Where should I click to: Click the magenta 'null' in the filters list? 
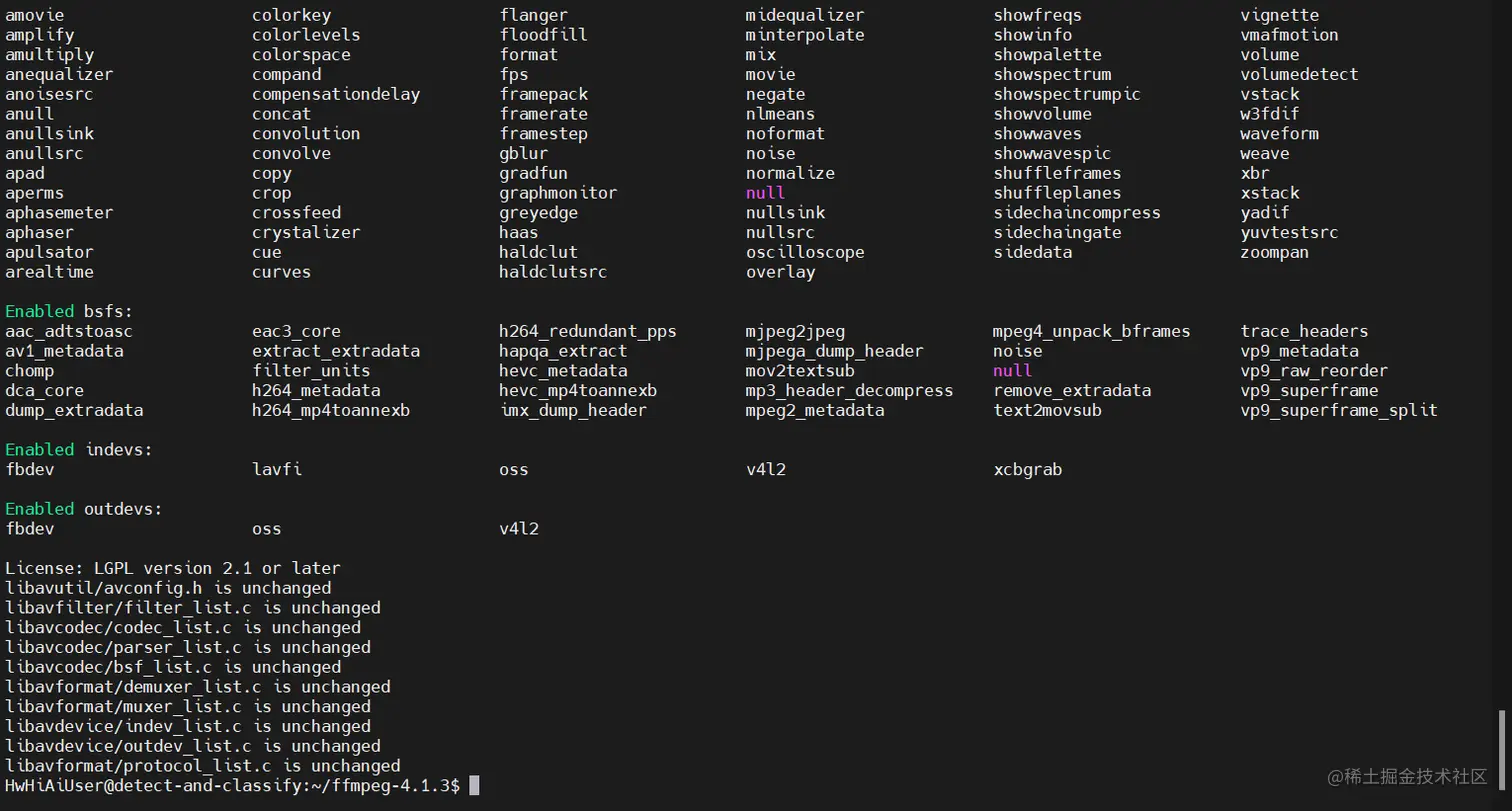point(766,193)
